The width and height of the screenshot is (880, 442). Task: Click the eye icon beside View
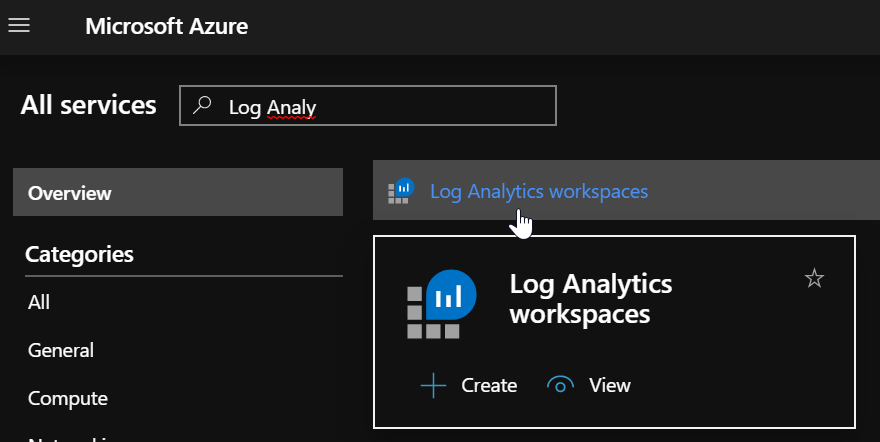(561, 385)
